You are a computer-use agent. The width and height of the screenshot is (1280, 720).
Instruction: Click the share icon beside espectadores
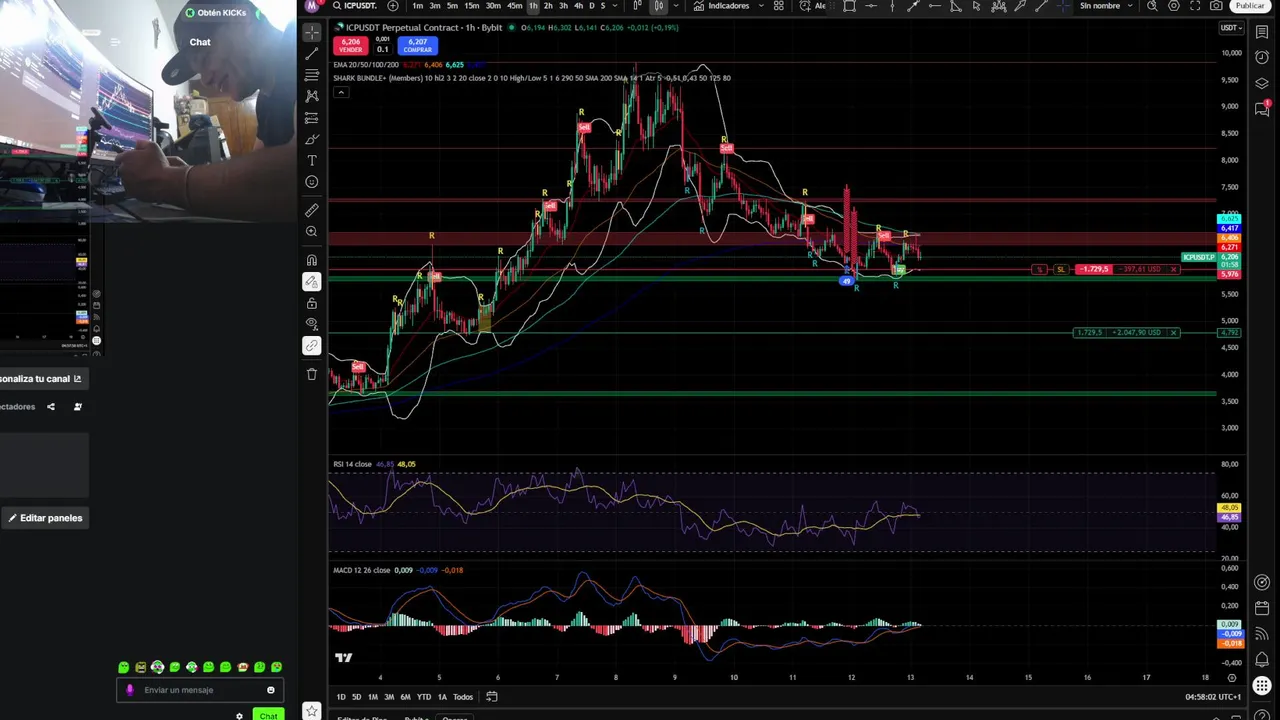51,407
